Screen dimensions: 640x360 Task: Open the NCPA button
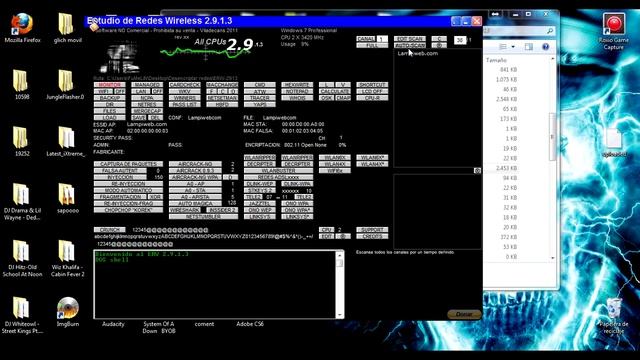click(x=147, y=98)
